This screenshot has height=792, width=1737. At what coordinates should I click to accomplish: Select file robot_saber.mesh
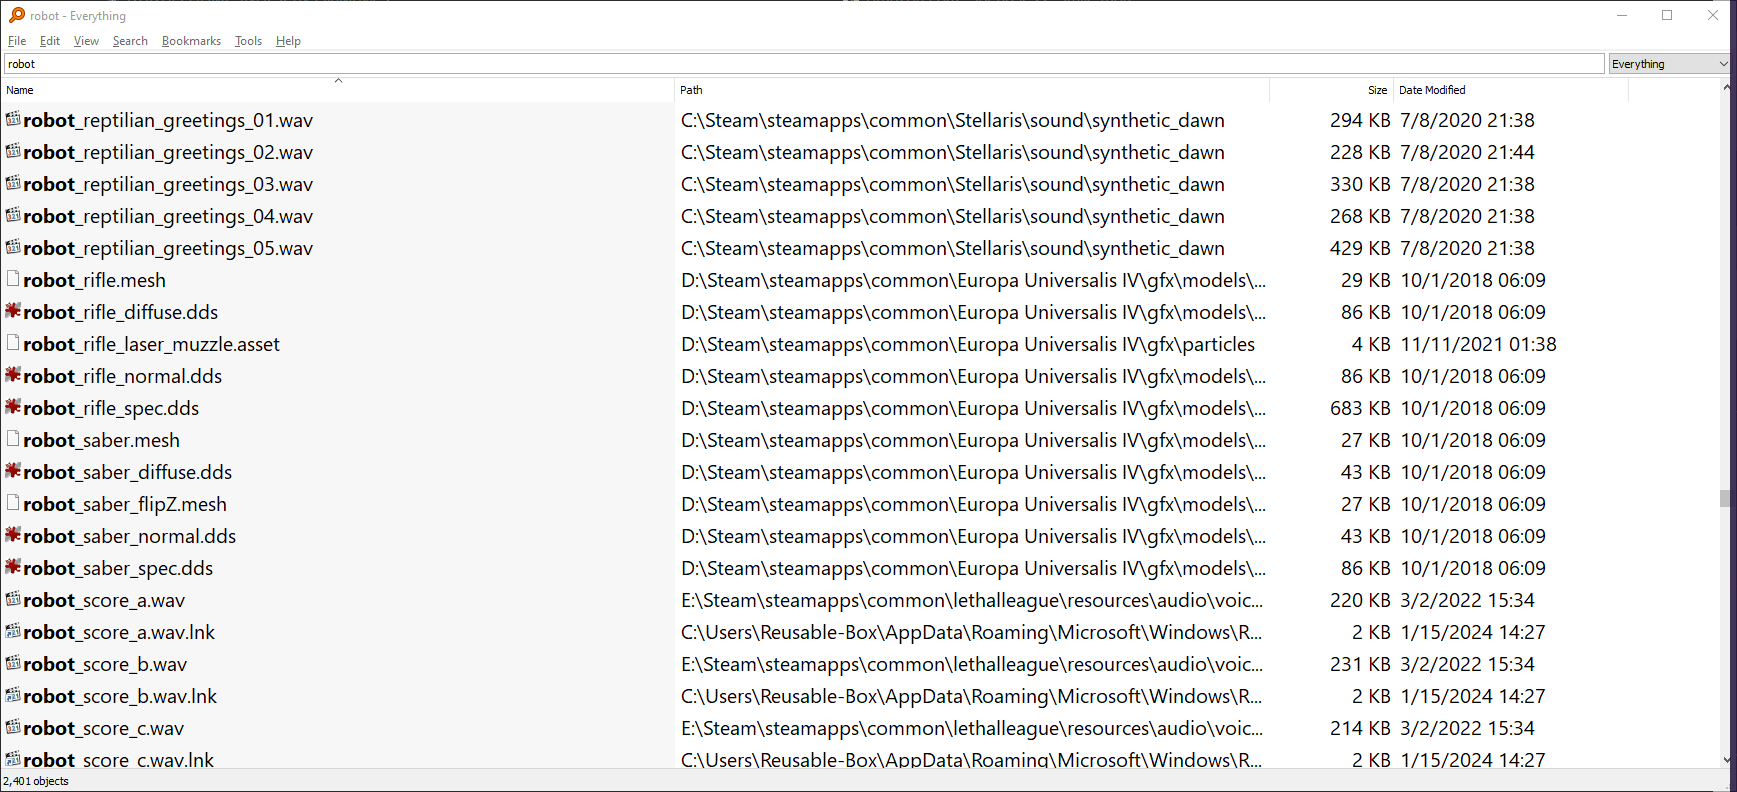pyautogui.click(x=102, y=440)
